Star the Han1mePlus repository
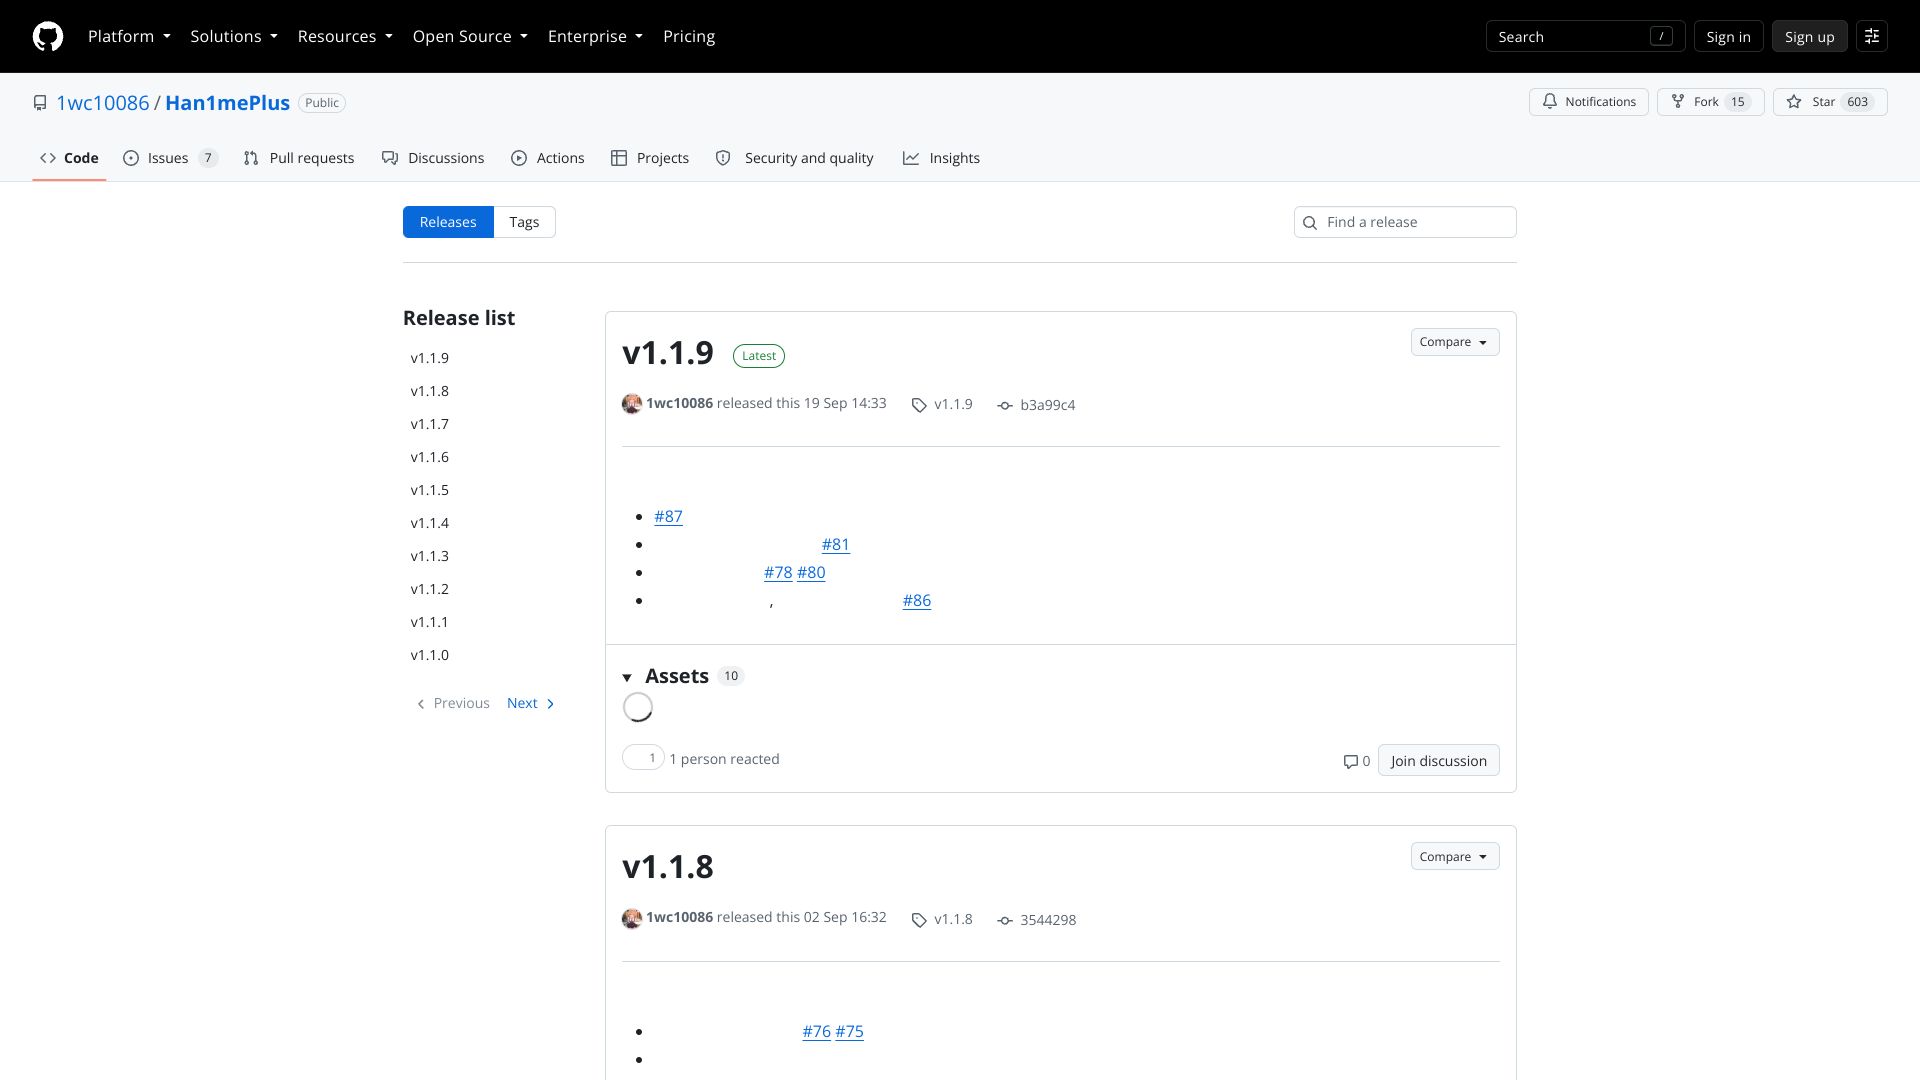Viewport: 1920px width, 1080px height. pos(1830,102)
